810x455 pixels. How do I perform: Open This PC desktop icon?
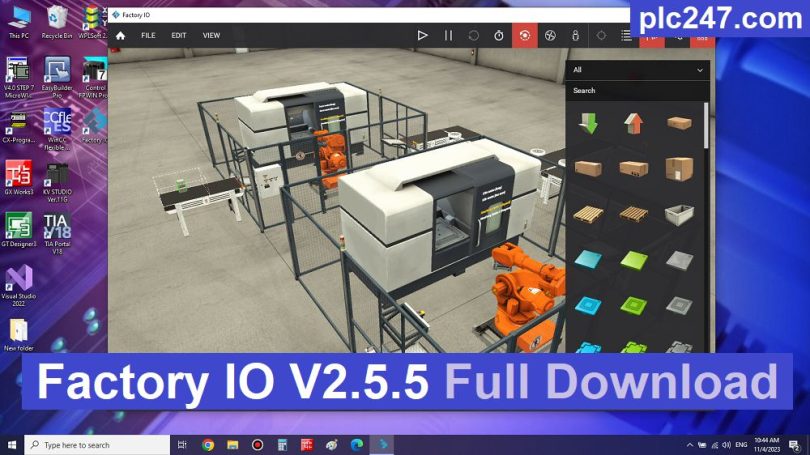pos(19,22)
